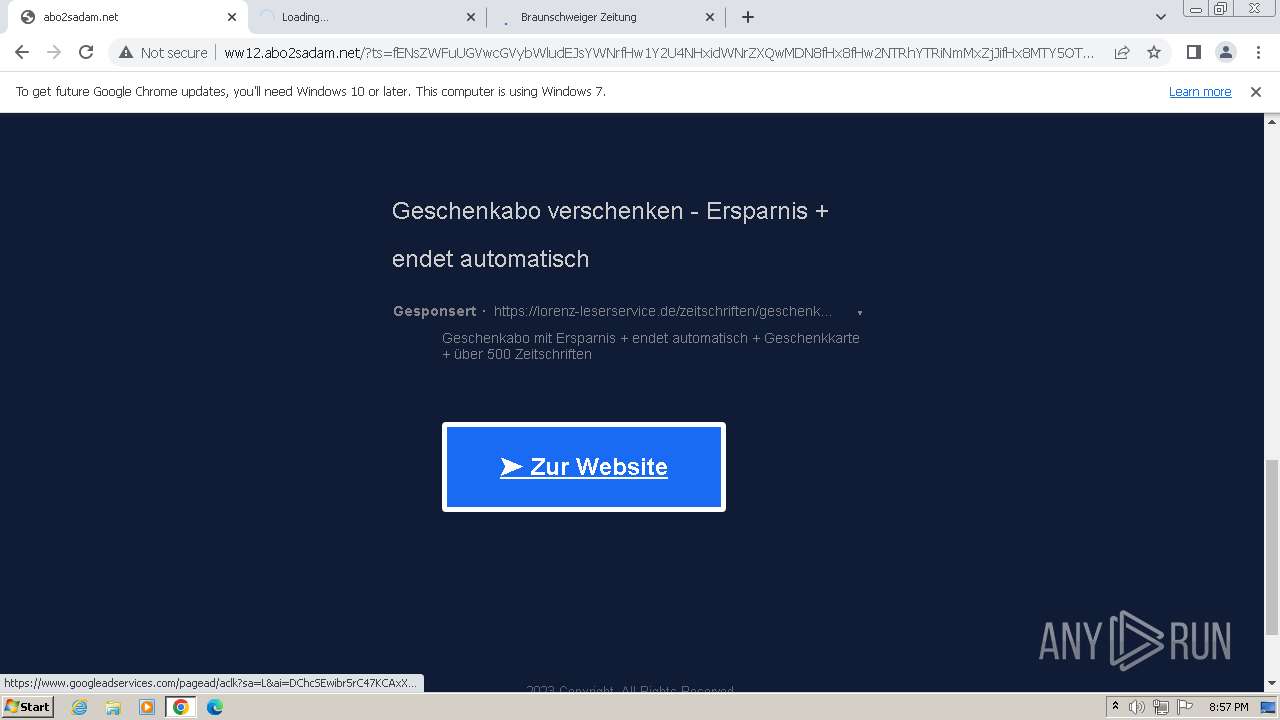Viewport: 1280px width, 720px height.
Task: Open the Action Center flag icon
Action: (x=1185, y=707)
